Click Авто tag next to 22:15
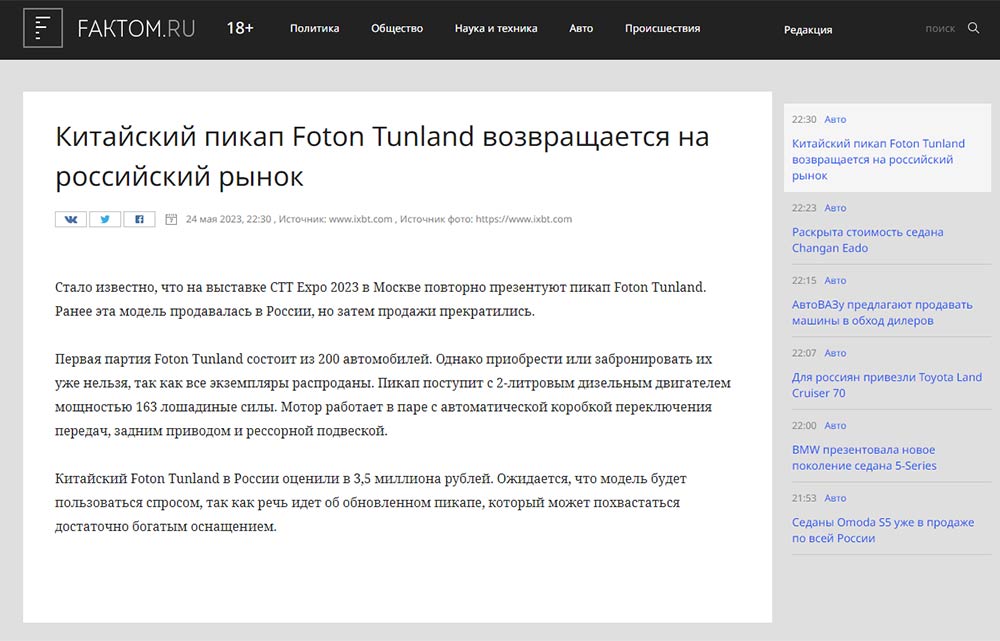Viewport: 1000px width, 641px height. (835, 281)
